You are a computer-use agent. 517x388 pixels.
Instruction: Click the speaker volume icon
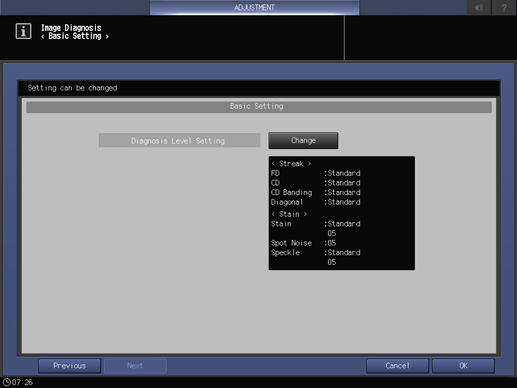click(x=479, y=7)
